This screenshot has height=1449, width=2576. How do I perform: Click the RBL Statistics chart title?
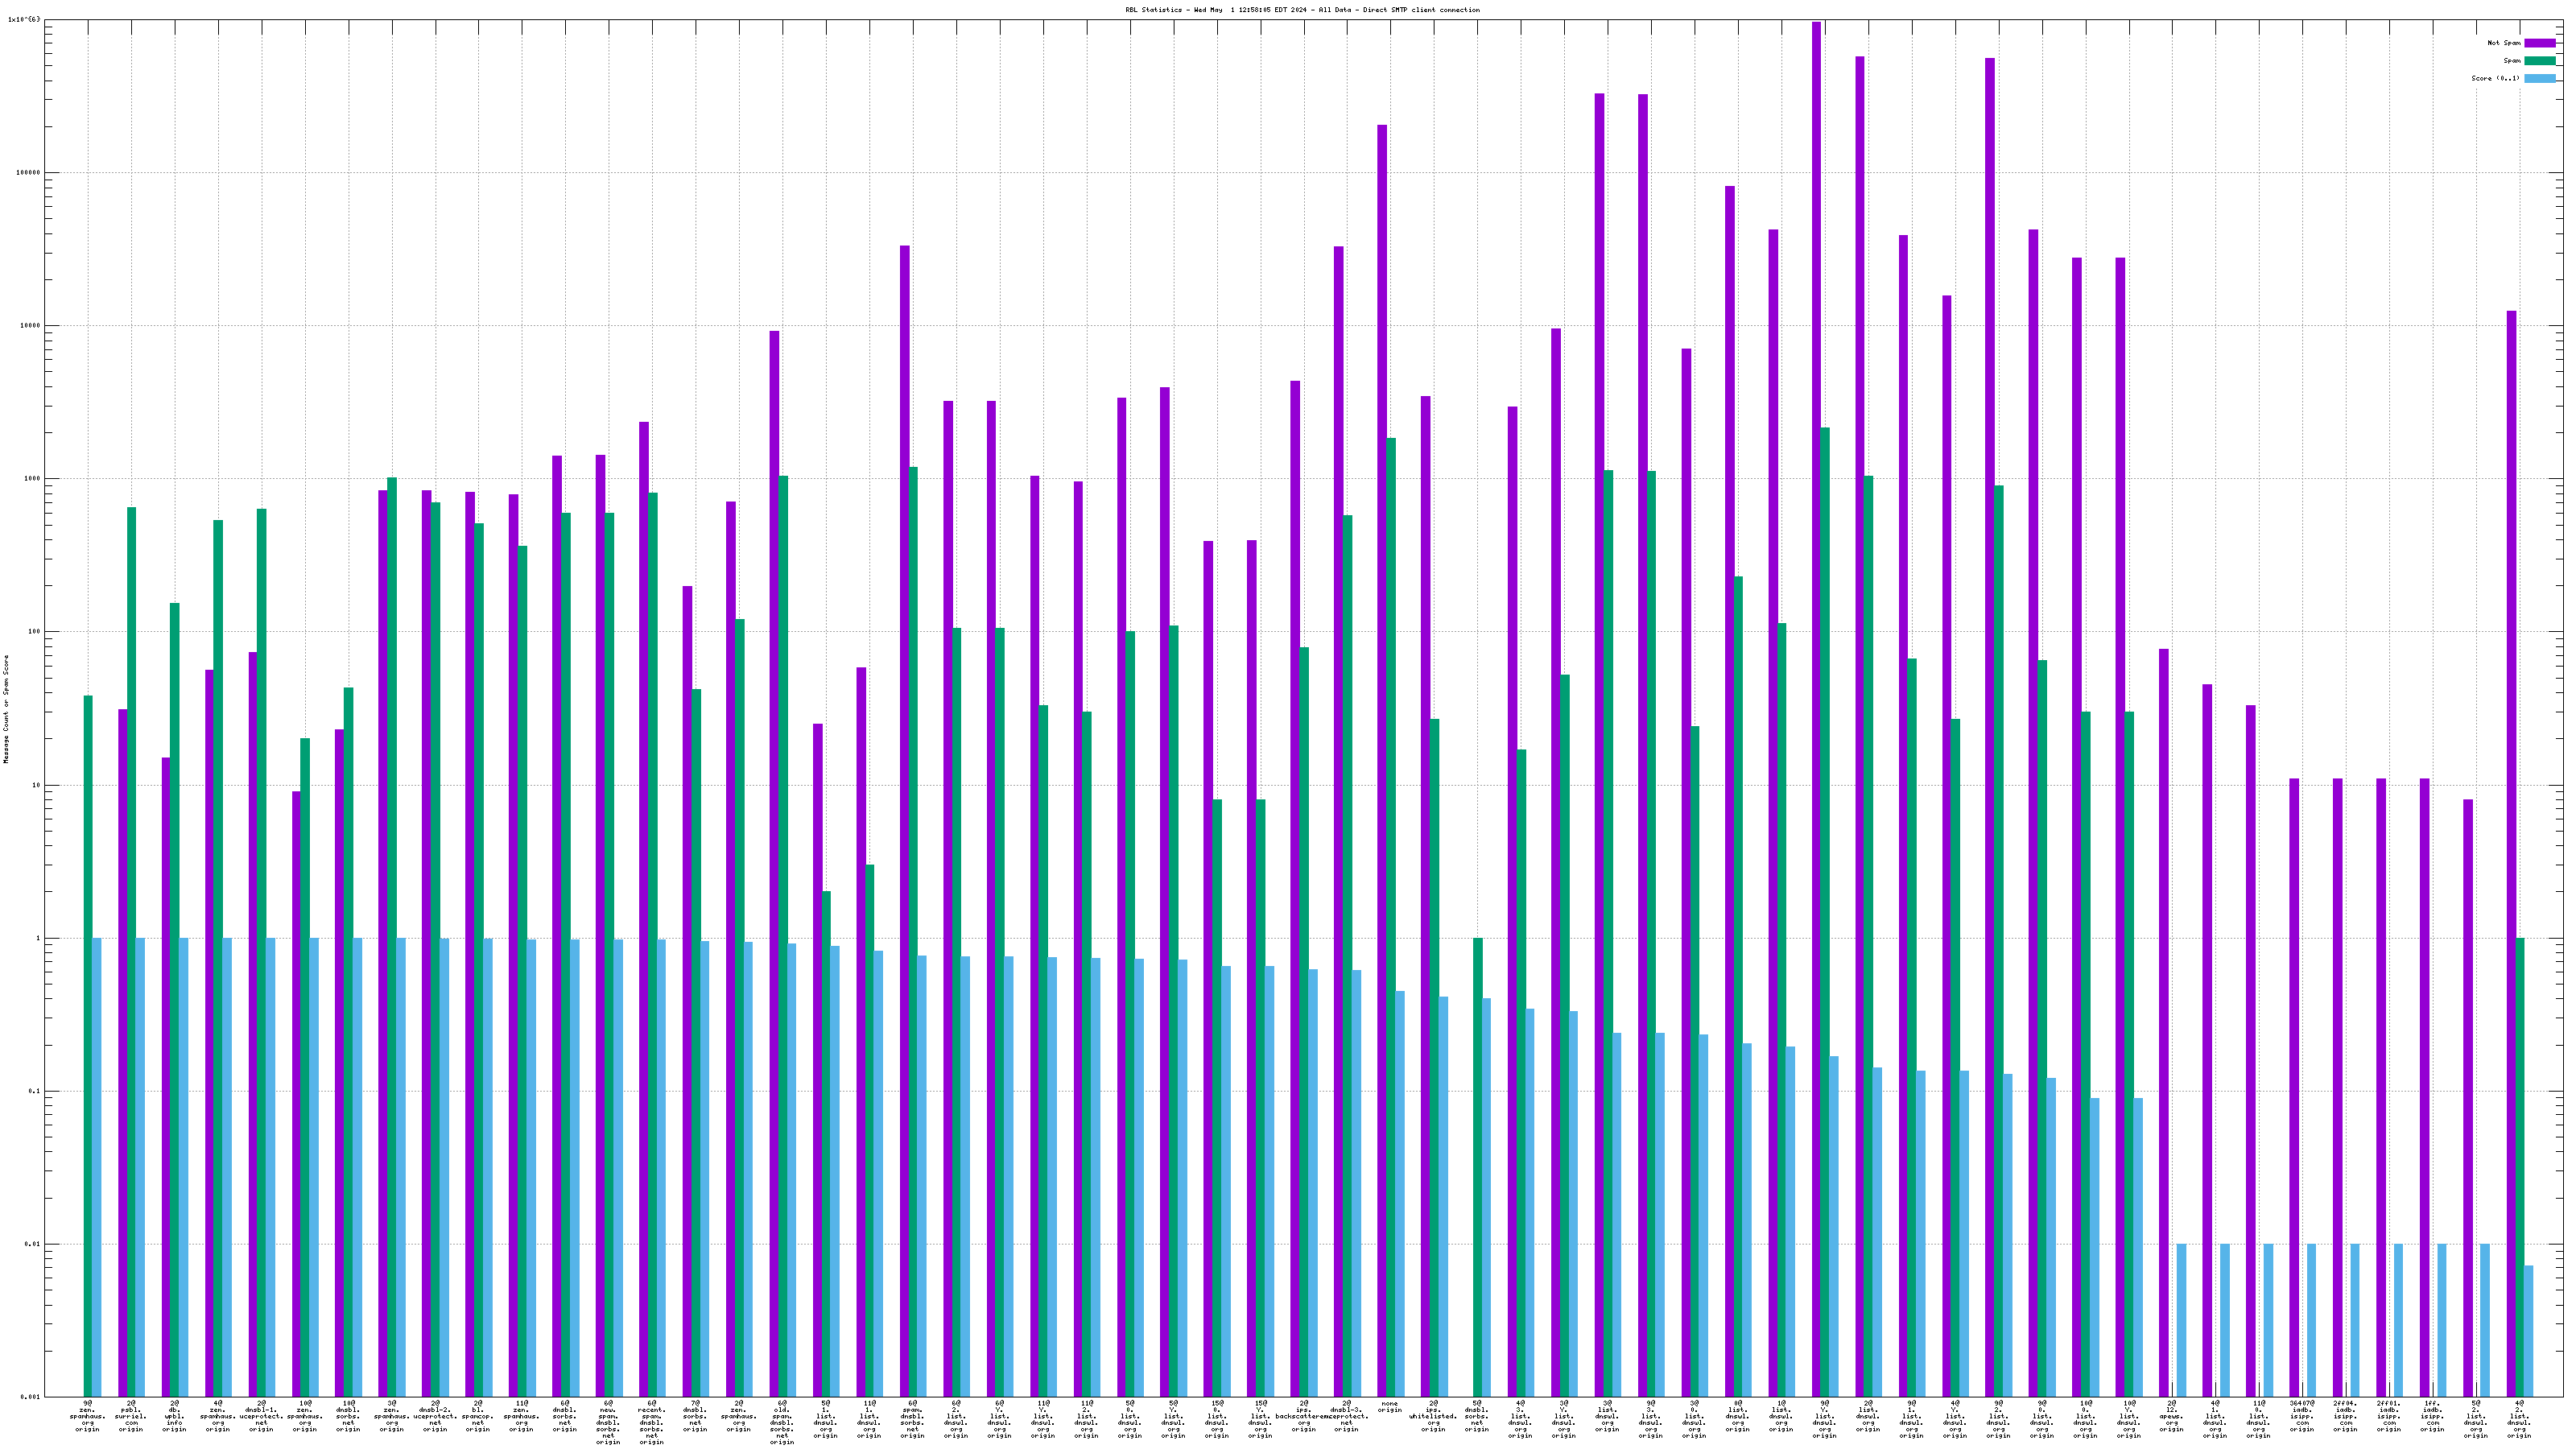[x=1302, y=10]
